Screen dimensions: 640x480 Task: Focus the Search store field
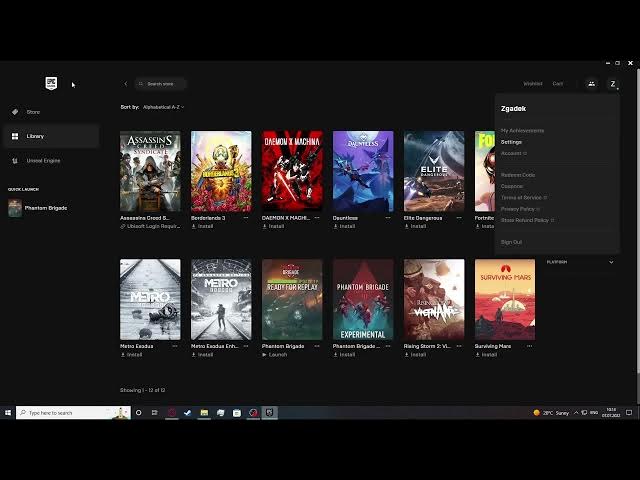coord(160,84)
